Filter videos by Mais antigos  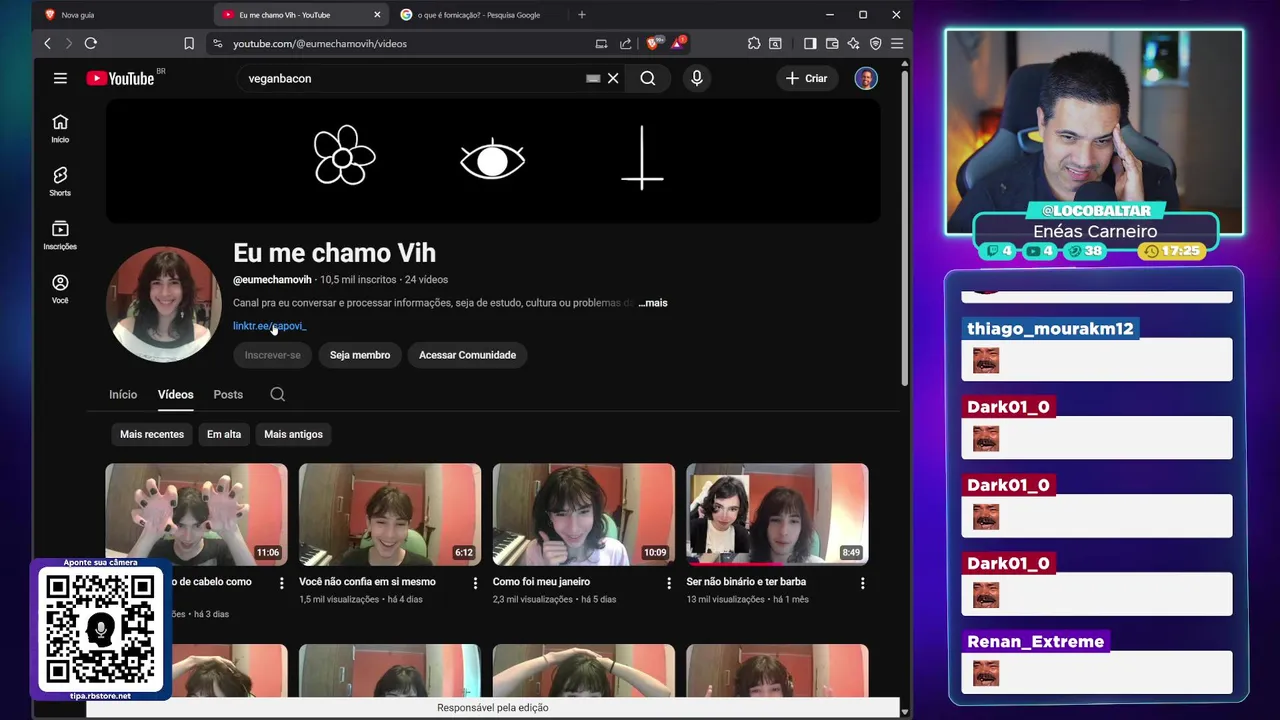[293, 434]
